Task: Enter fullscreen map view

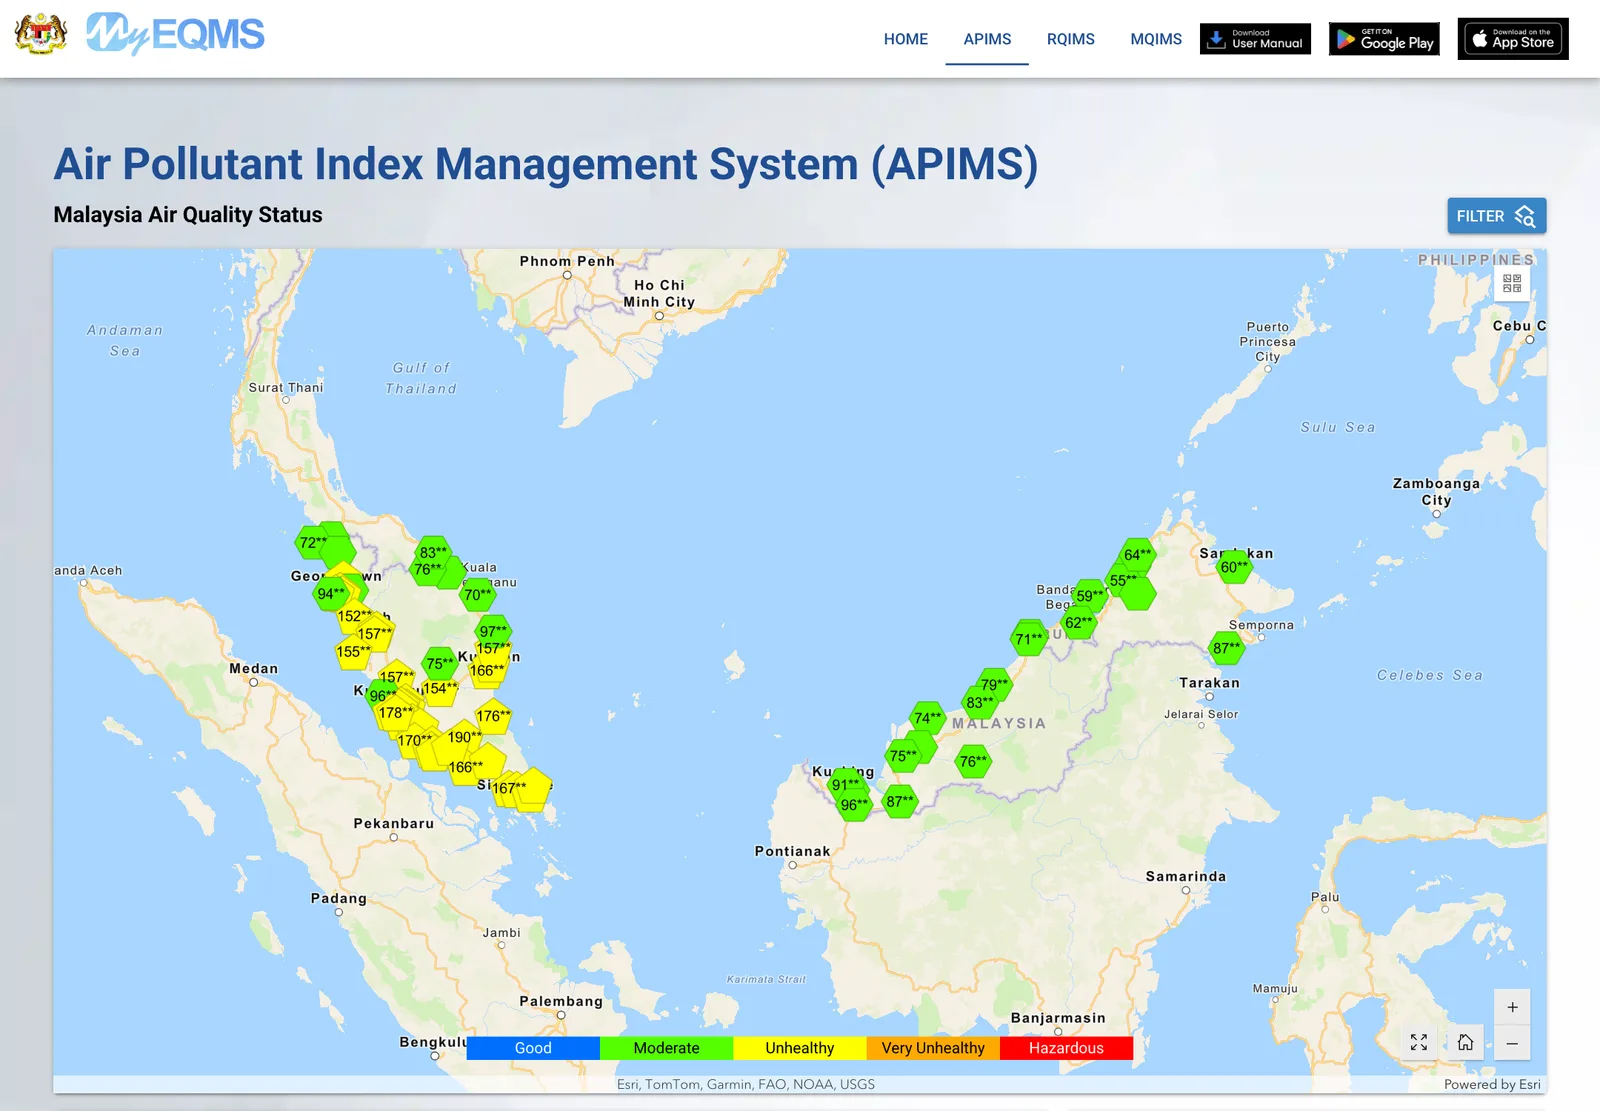Action: (1418, 1043)
